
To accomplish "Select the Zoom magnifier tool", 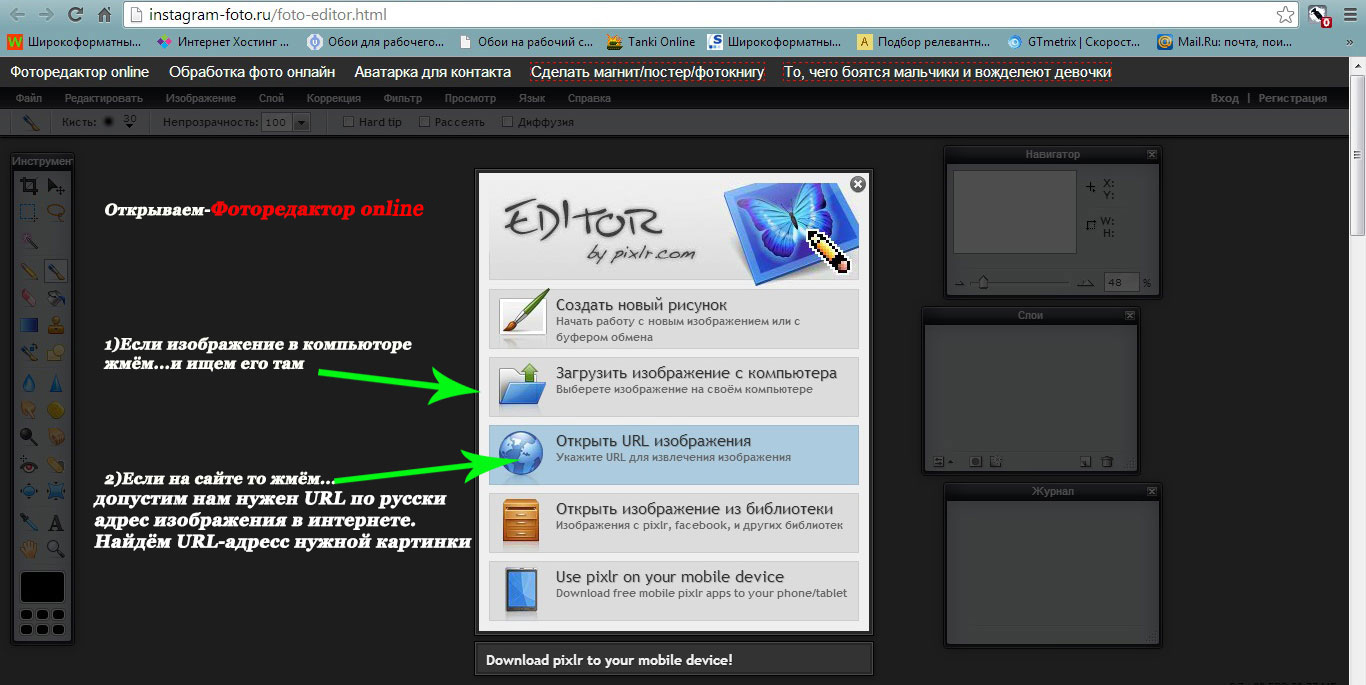I will (x=56, y=547).
